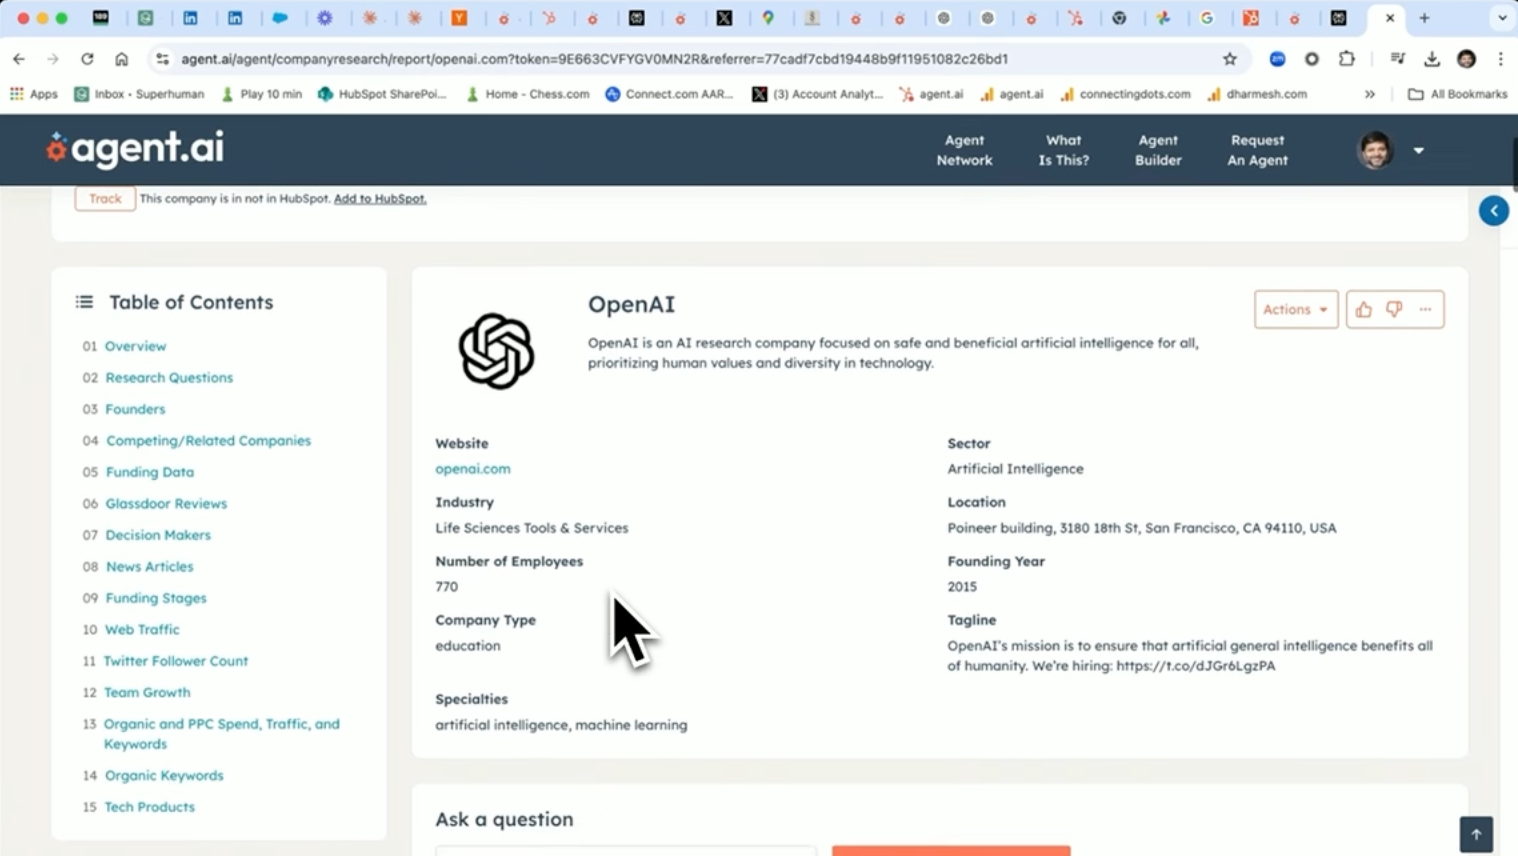Screen dimensions: 1518x856
Task: Open the connectingdots.com bookmark
Action: [x=1125, y=94]
